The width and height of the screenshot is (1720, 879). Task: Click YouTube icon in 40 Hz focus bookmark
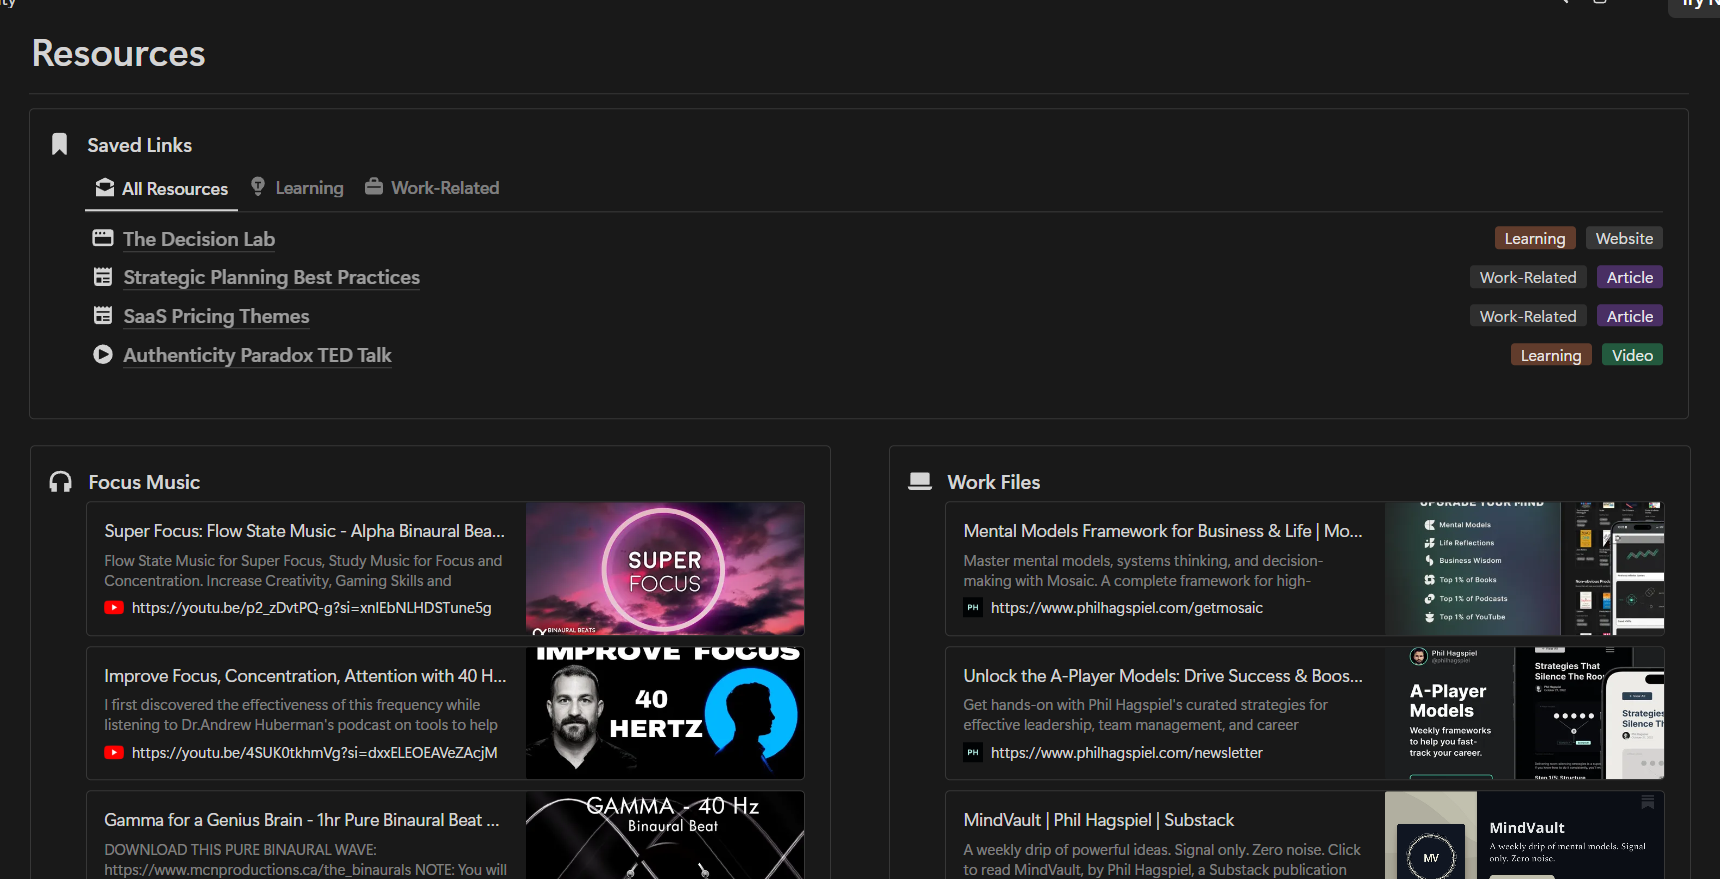pyautogui.click(x=114, y=753)
